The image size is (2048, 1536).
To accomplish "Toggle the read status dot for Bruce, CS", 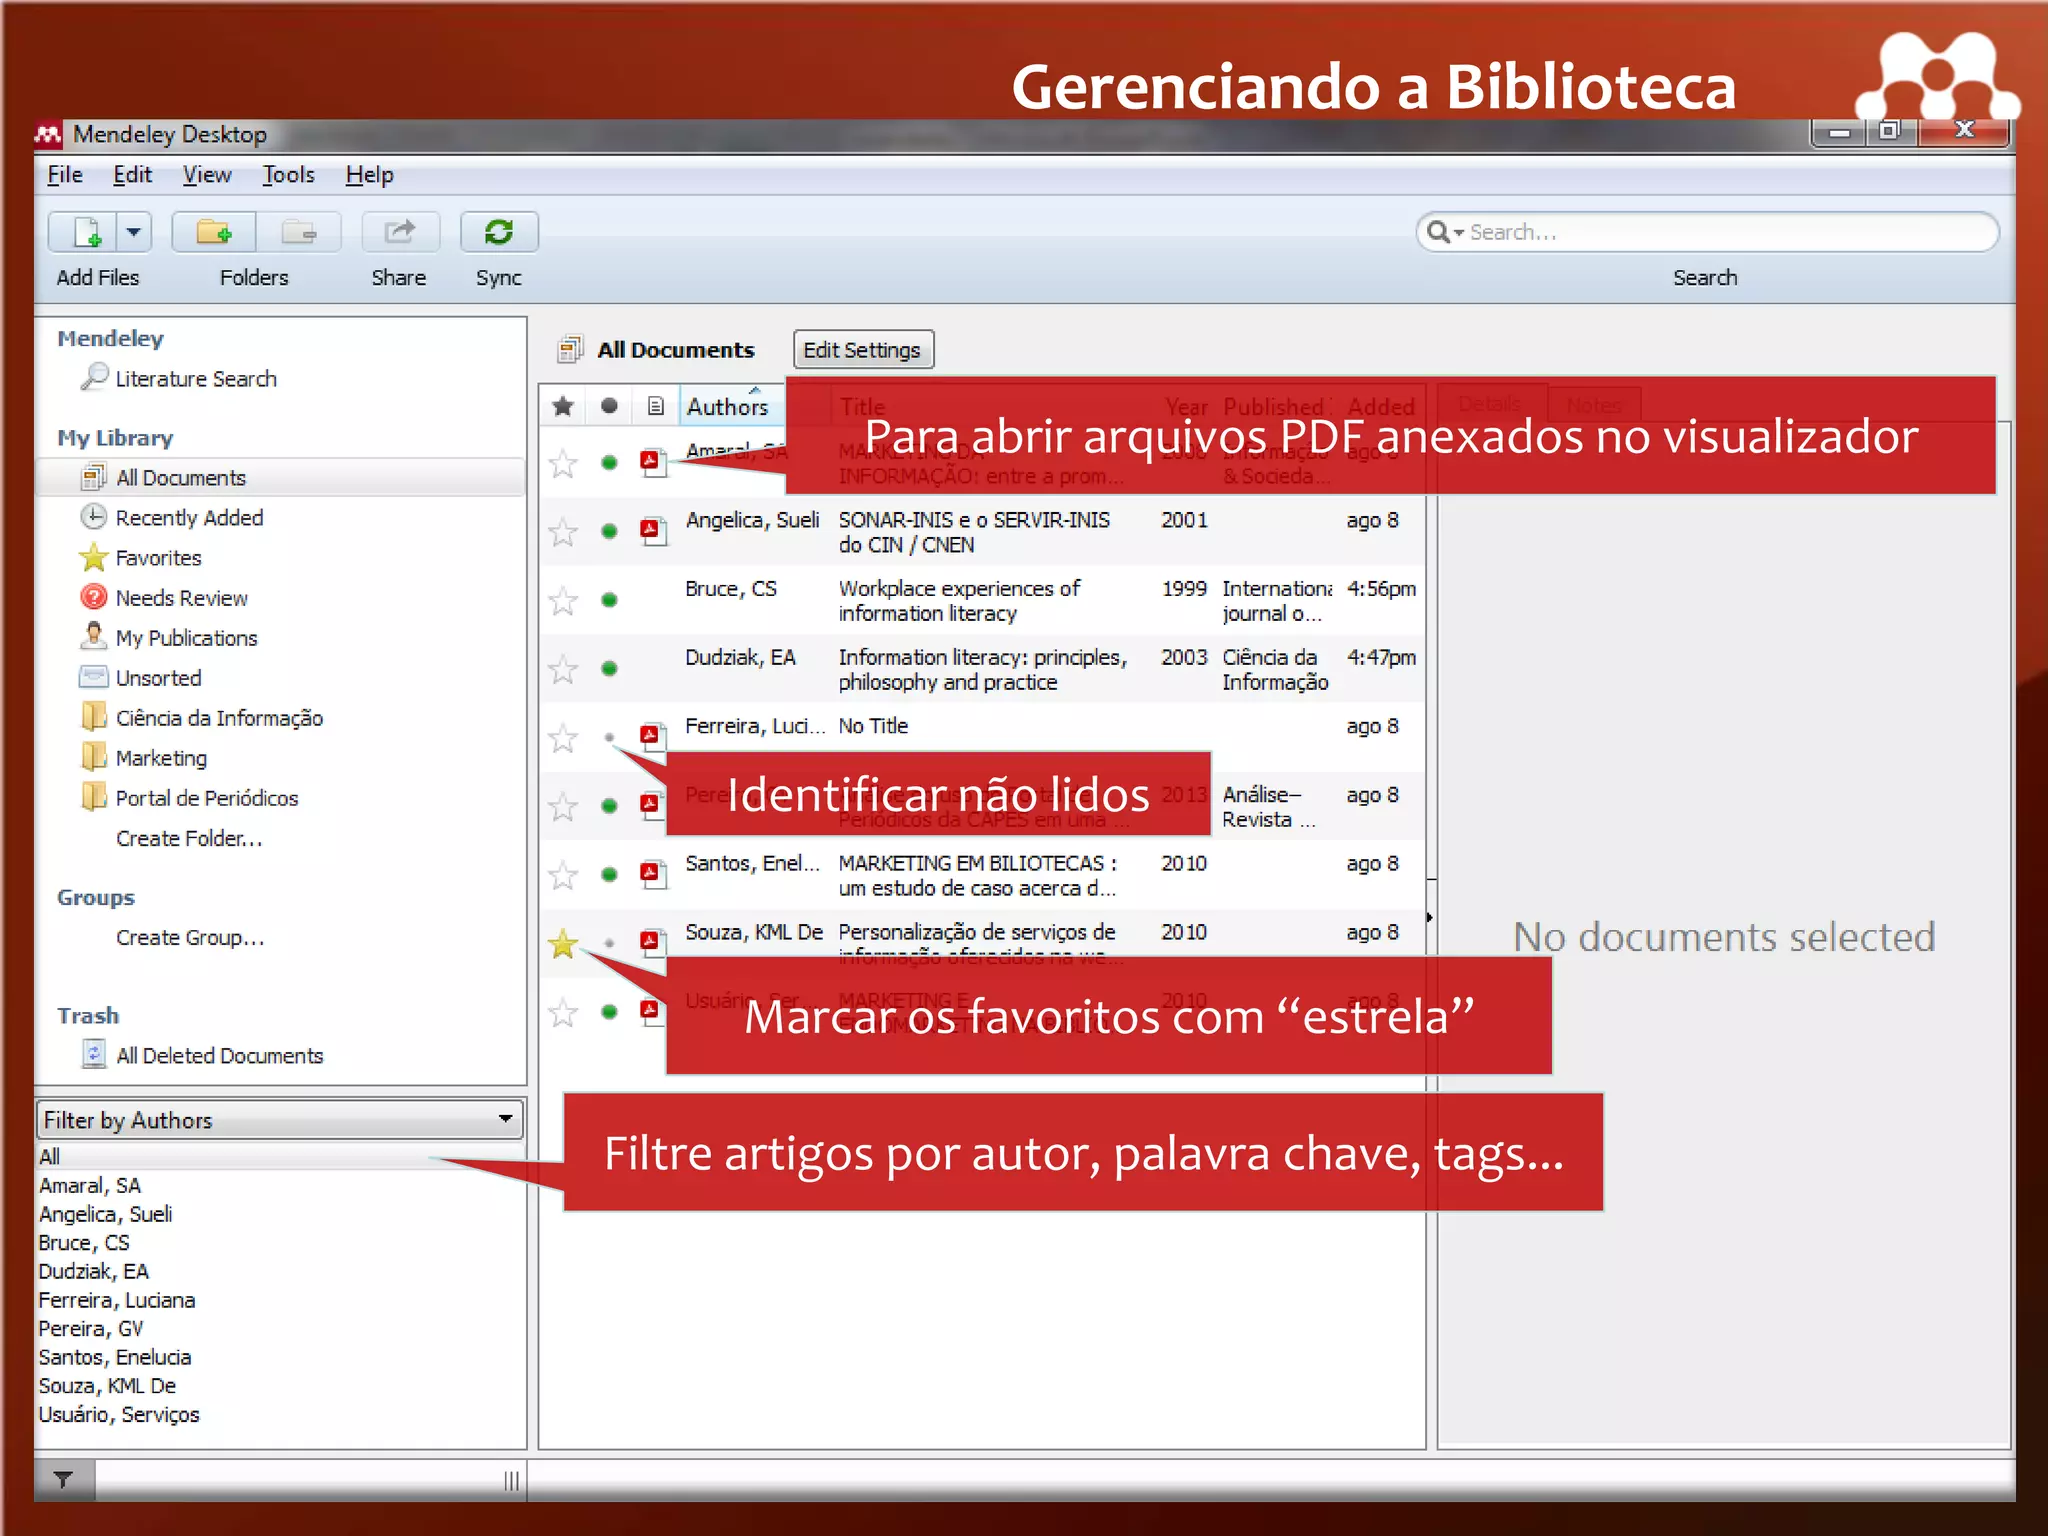I will click(x=609, y=600).
